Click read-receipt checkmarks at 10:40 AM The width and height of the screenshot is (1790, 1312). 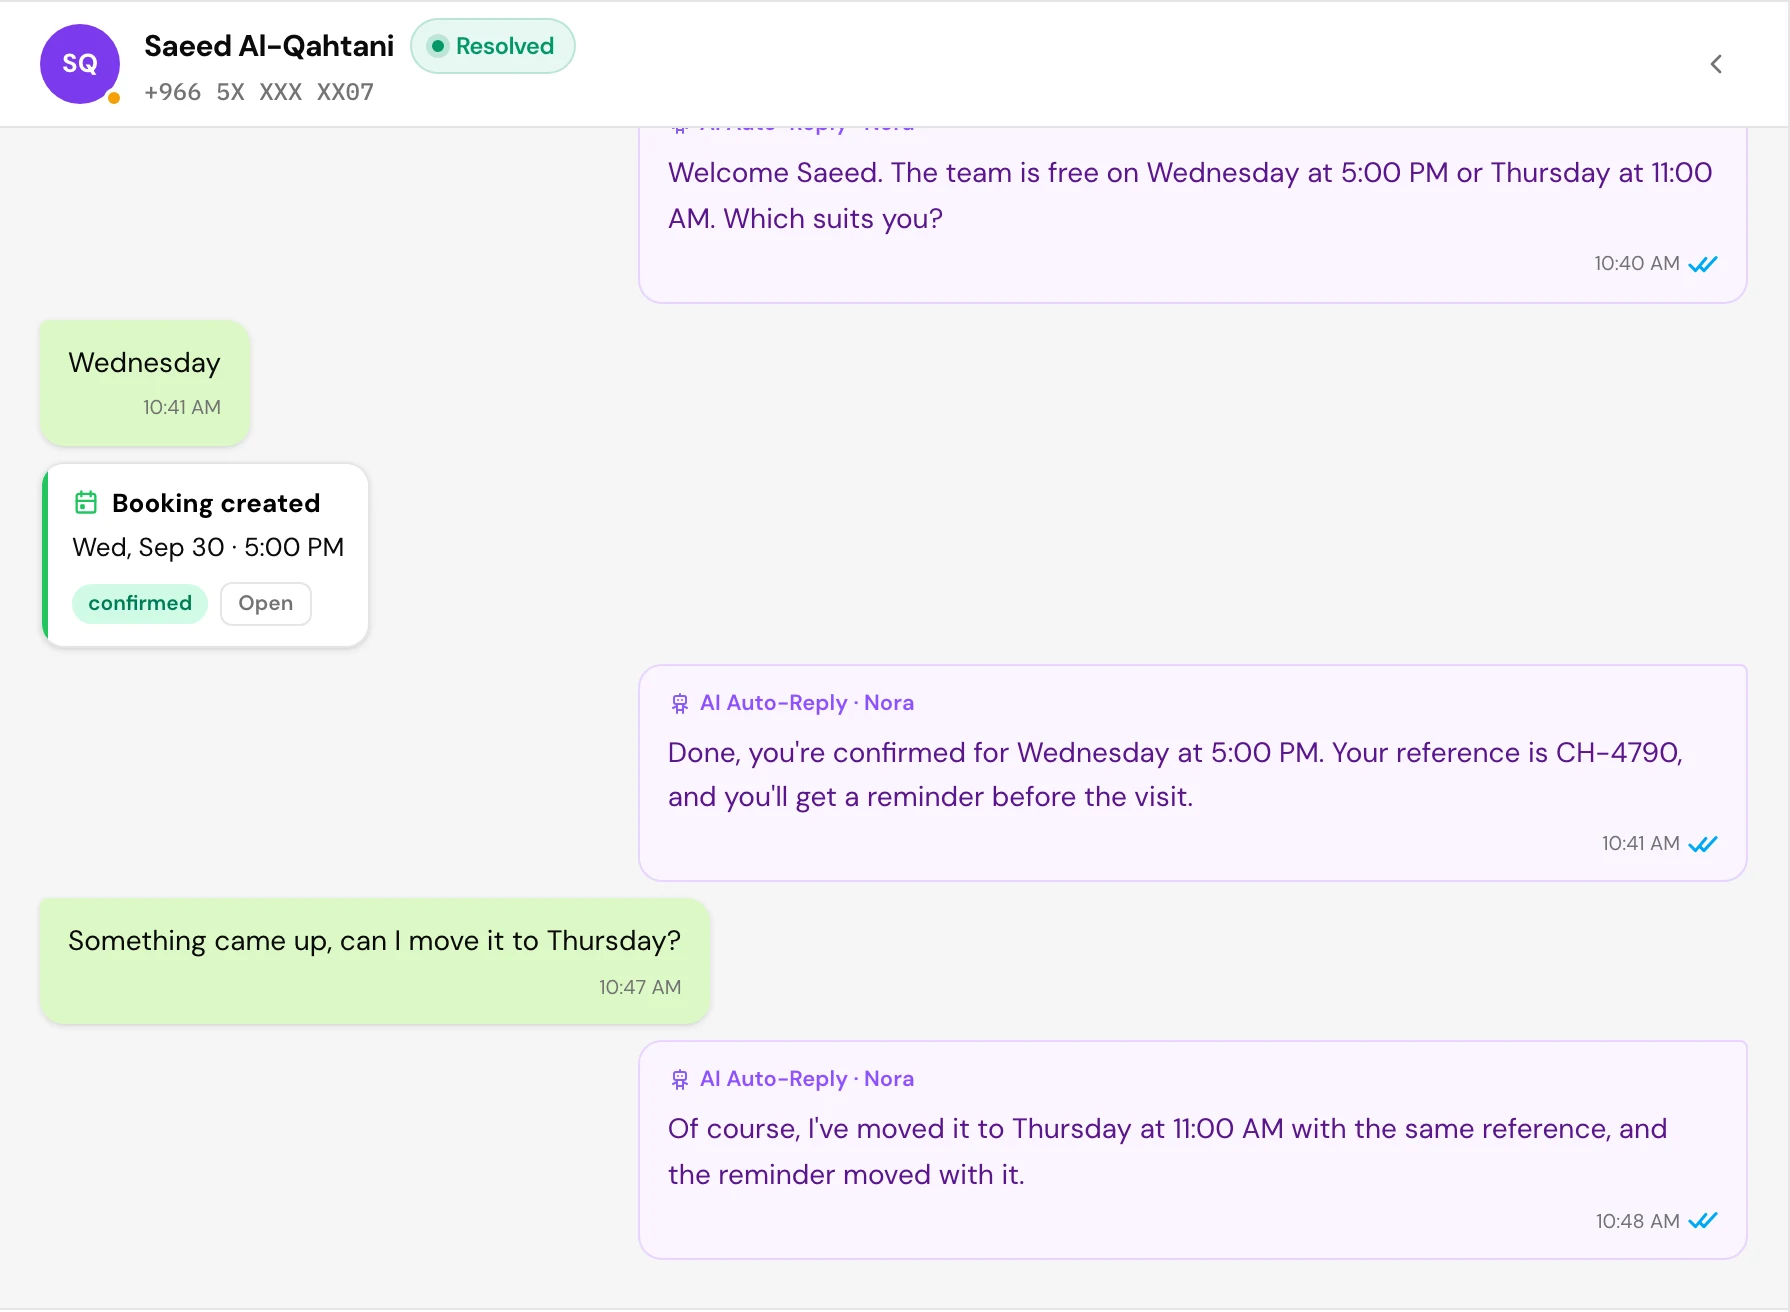click(x=1703, y=264)
